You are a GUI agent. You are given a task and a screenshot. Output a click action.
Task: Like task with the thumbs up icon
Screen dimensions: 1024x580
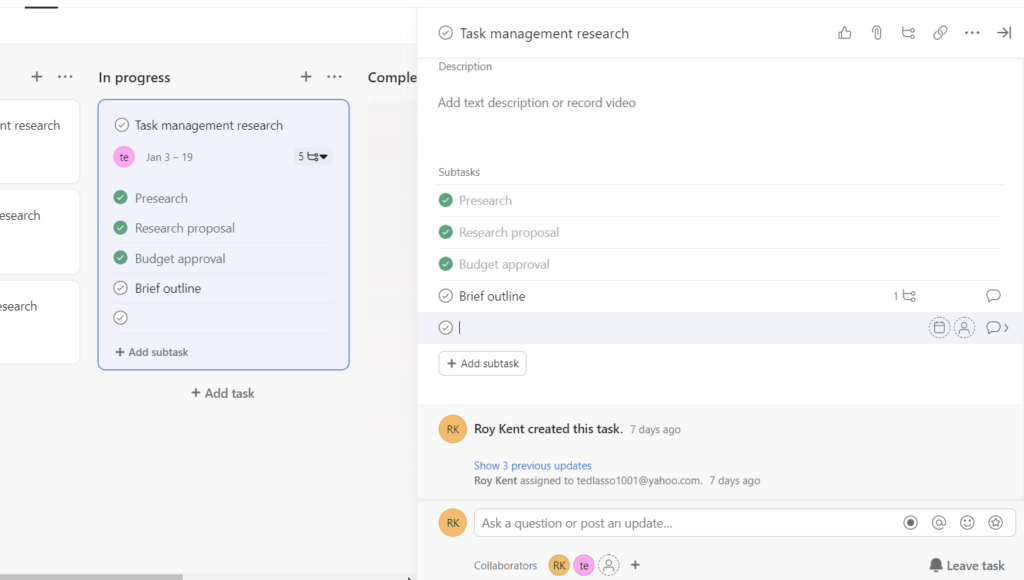845,33
